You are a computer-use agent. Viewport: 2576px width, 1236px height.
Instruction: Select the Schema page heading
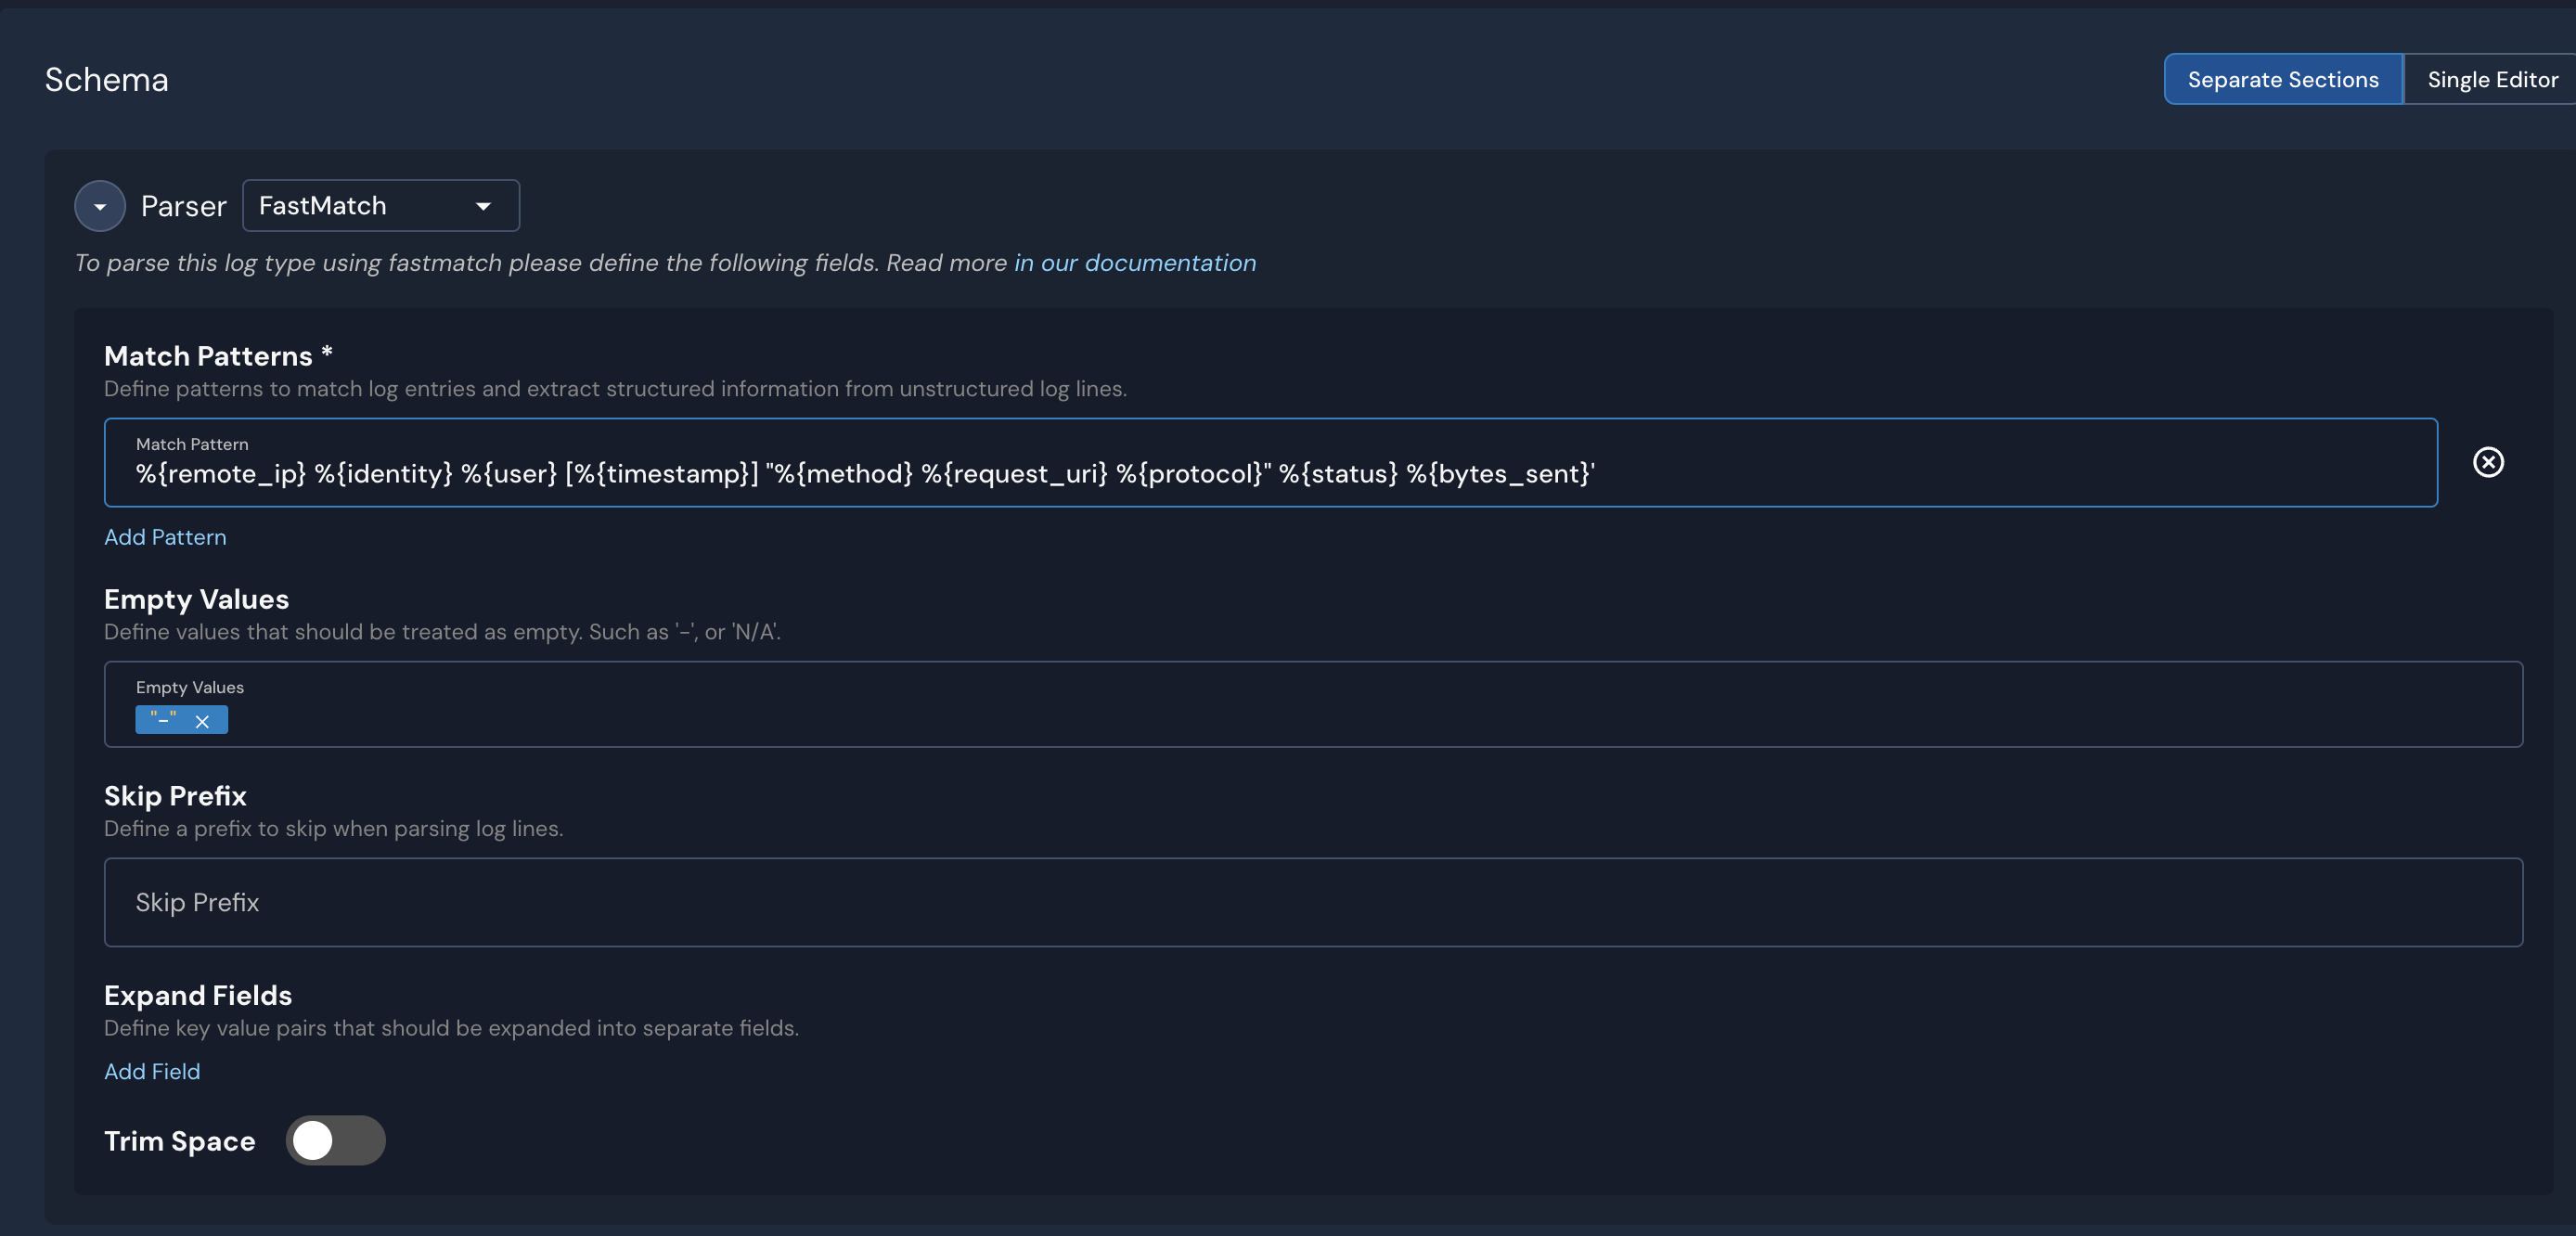pyautogui.click(x=106, y=79)
